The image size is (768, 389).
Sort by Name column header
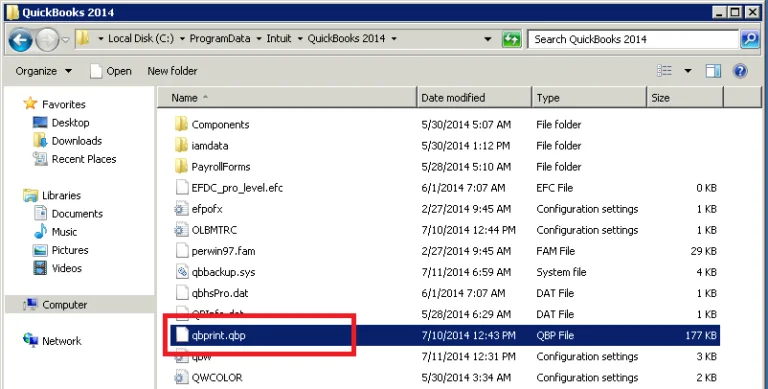pyautogui.click(x=287, y=97)
